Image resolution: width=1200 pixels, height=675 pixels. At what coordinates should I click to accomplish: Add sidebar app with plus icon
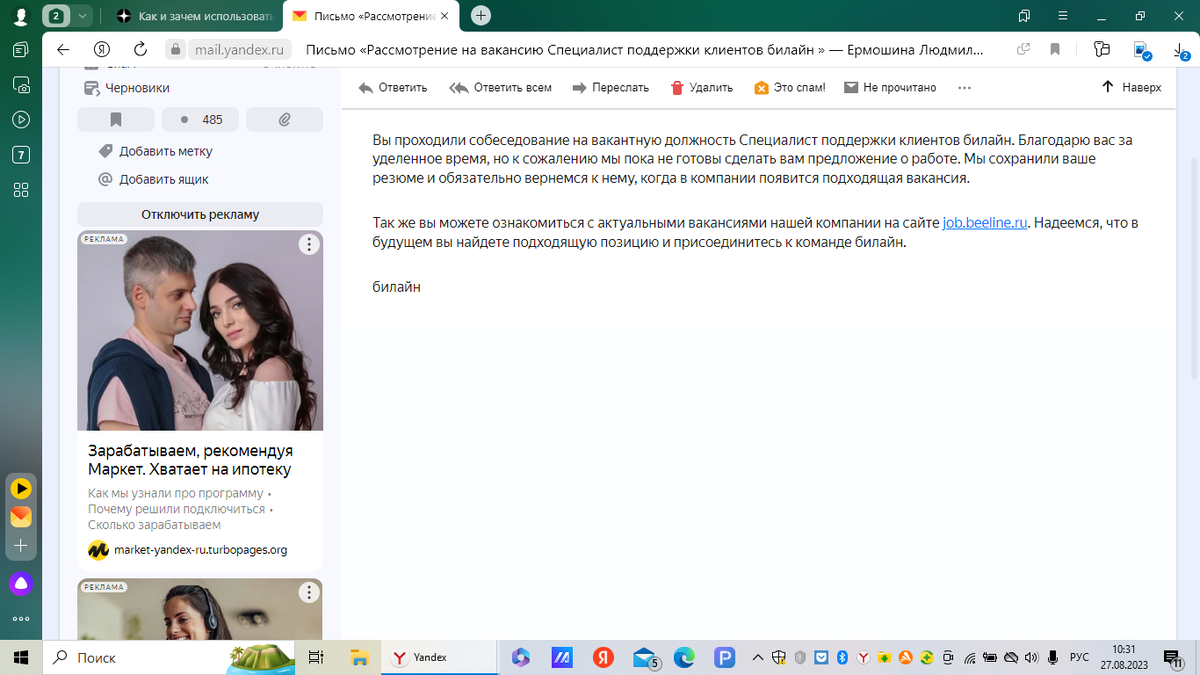pos(21,546)
